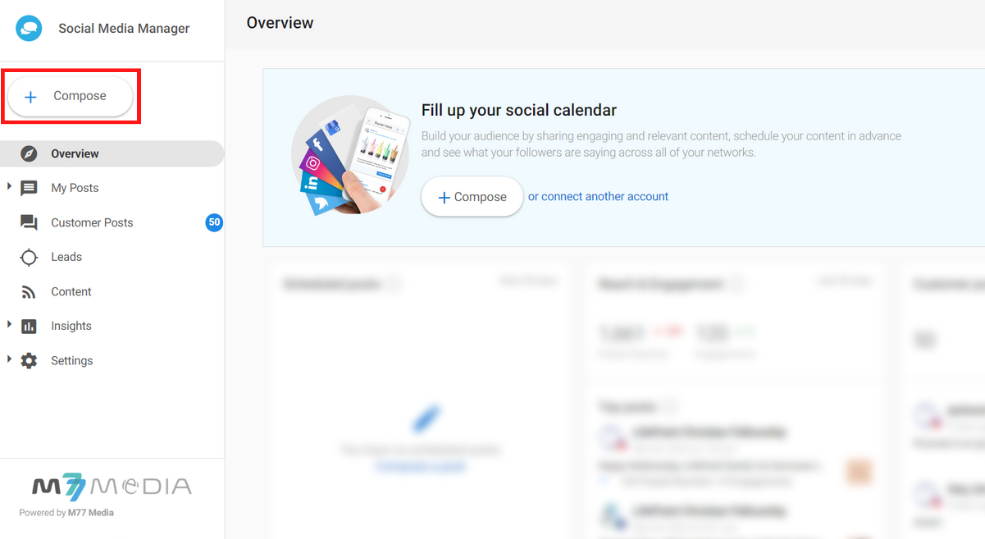This screenshot has width=985, height=539.
Task: Expand the Insights submenu arrow
Action: point(9,324)
